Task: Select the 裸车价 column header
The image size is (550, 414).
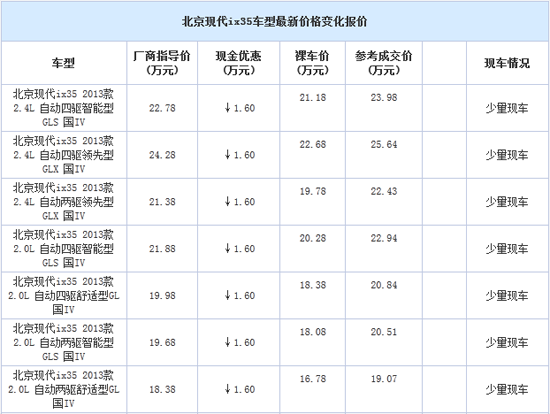Action: (313, 63)
